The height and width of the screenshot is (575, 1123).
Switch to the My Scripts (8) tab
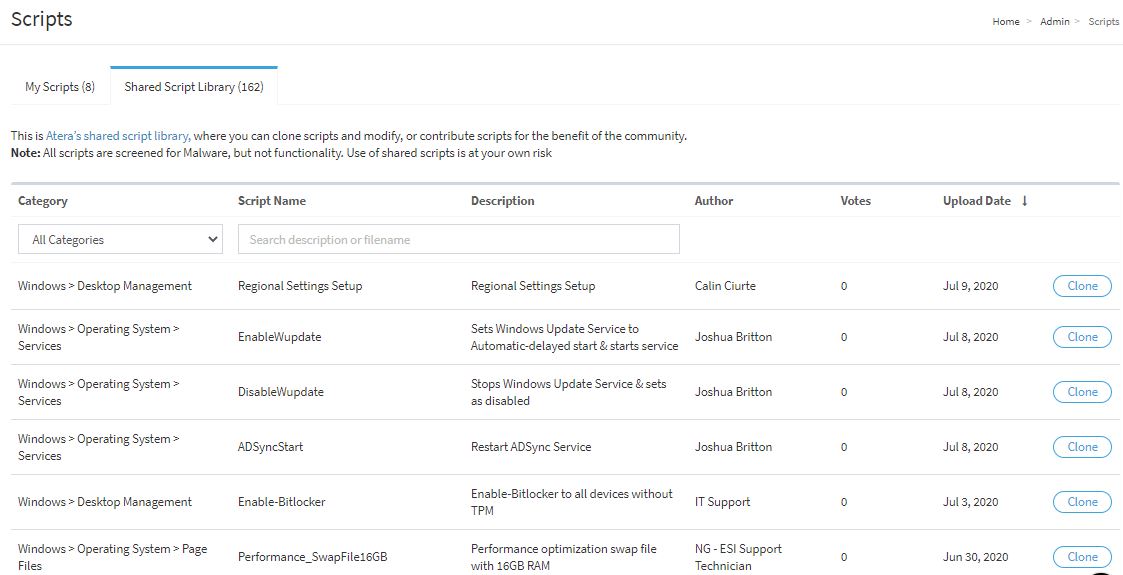[x=60, y=87]
